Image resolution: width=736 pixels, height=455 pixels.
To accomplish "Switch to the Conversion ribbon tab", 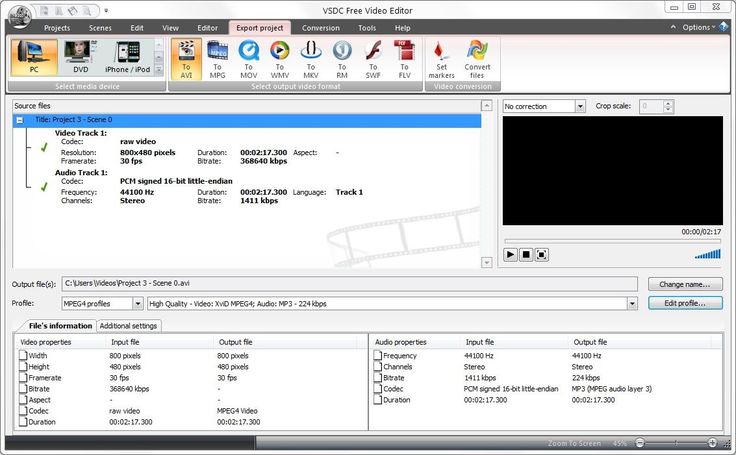I will tap(320, 28).
